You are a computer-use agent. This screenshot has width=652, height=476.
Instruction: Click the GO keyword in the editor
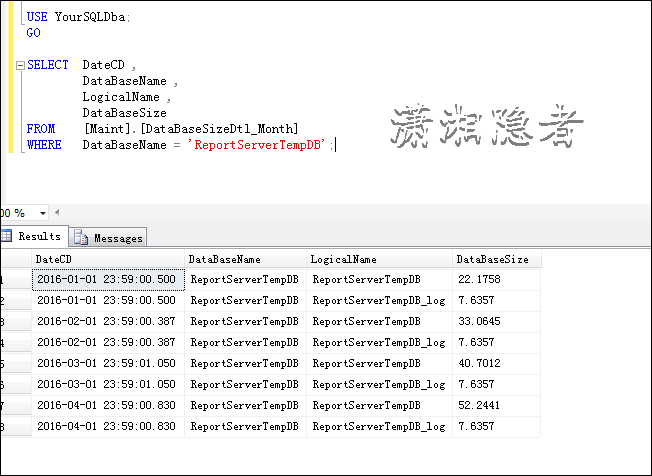tap(33, 33)
